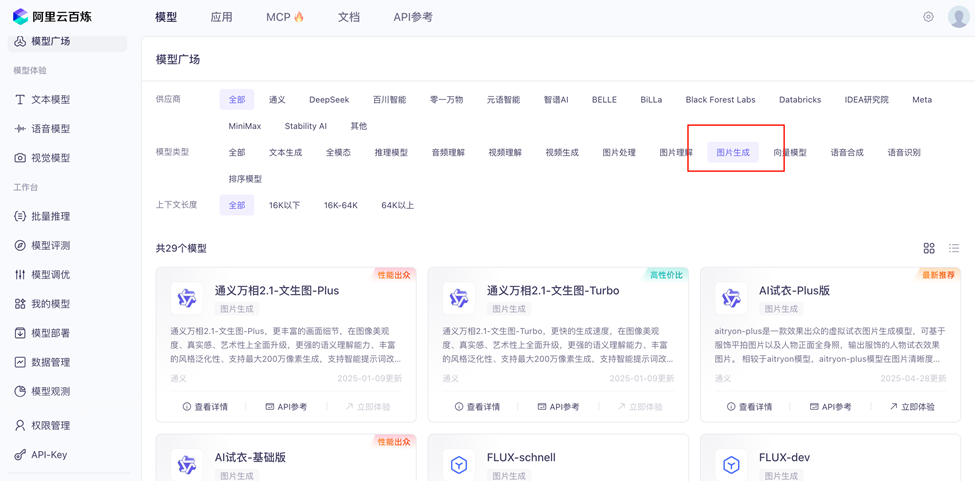Select the 图片生成 model type filter
The width and height of the screenshot is (975, 481).
(x=733, y=152)
